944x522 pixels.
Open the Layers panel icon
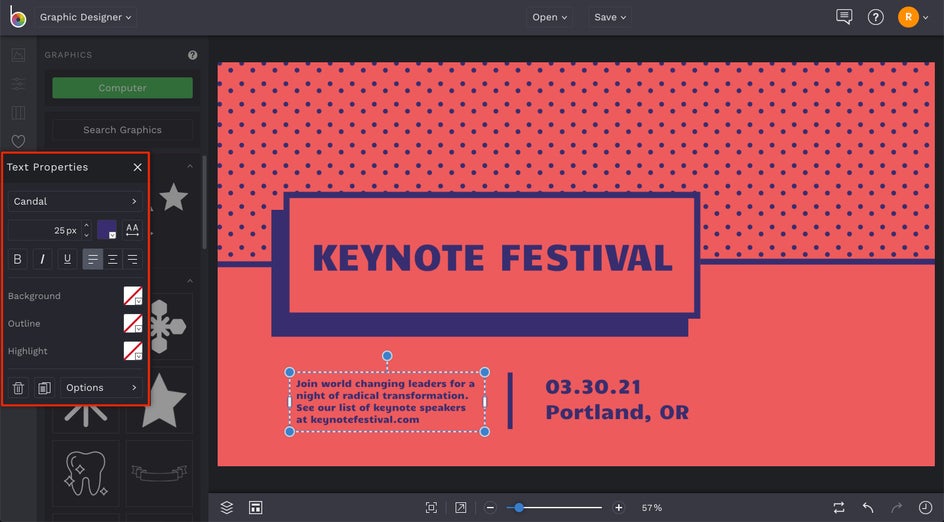226,508
